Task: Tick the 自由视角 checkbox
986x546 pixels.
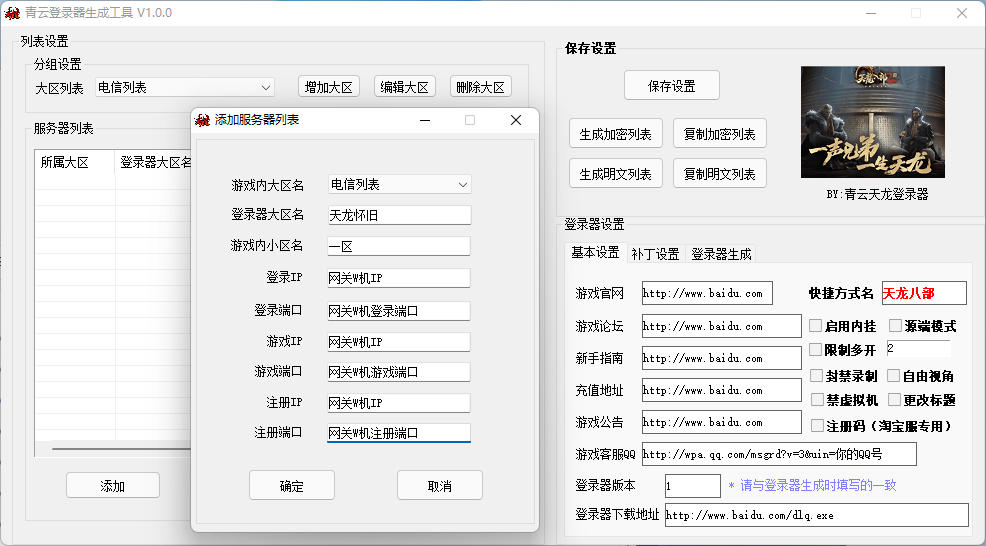Action: tap(895, 376)
